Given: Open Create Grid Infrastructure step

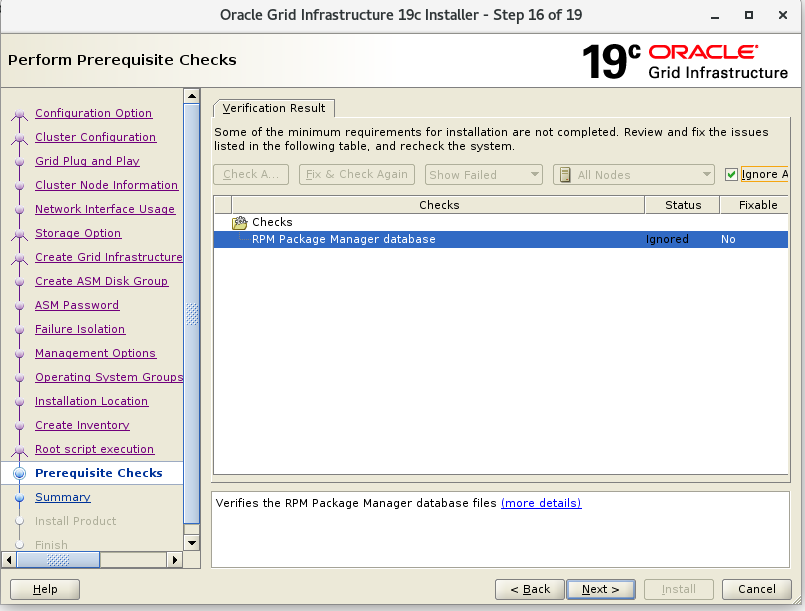Looking at the screenshot, I should (109, 257).
